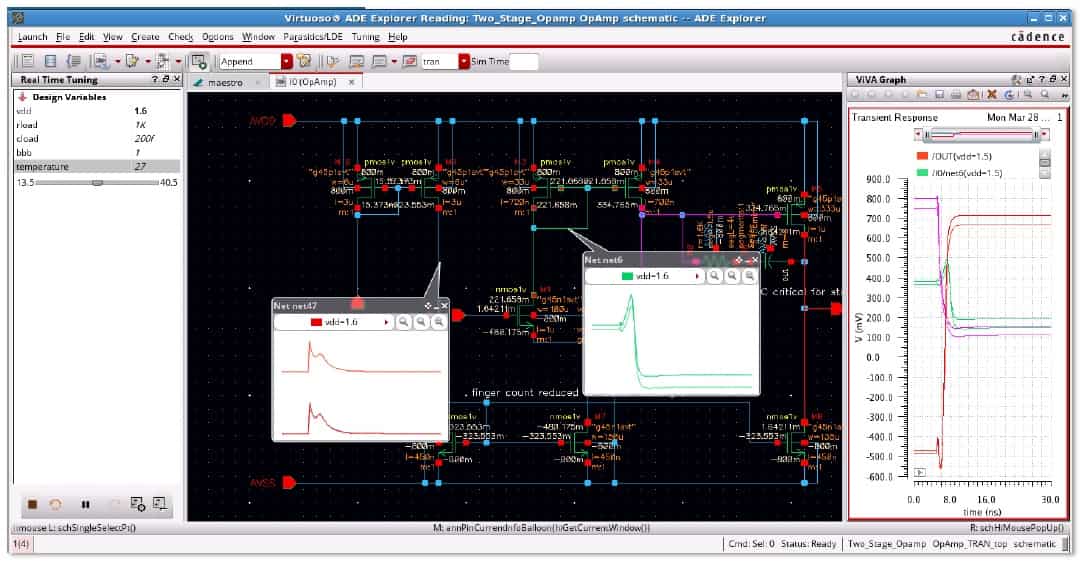This screenshot has height=563, width=1082.
Task: Click the pin icon in net6 popup
Action: (x=739, y=260)
